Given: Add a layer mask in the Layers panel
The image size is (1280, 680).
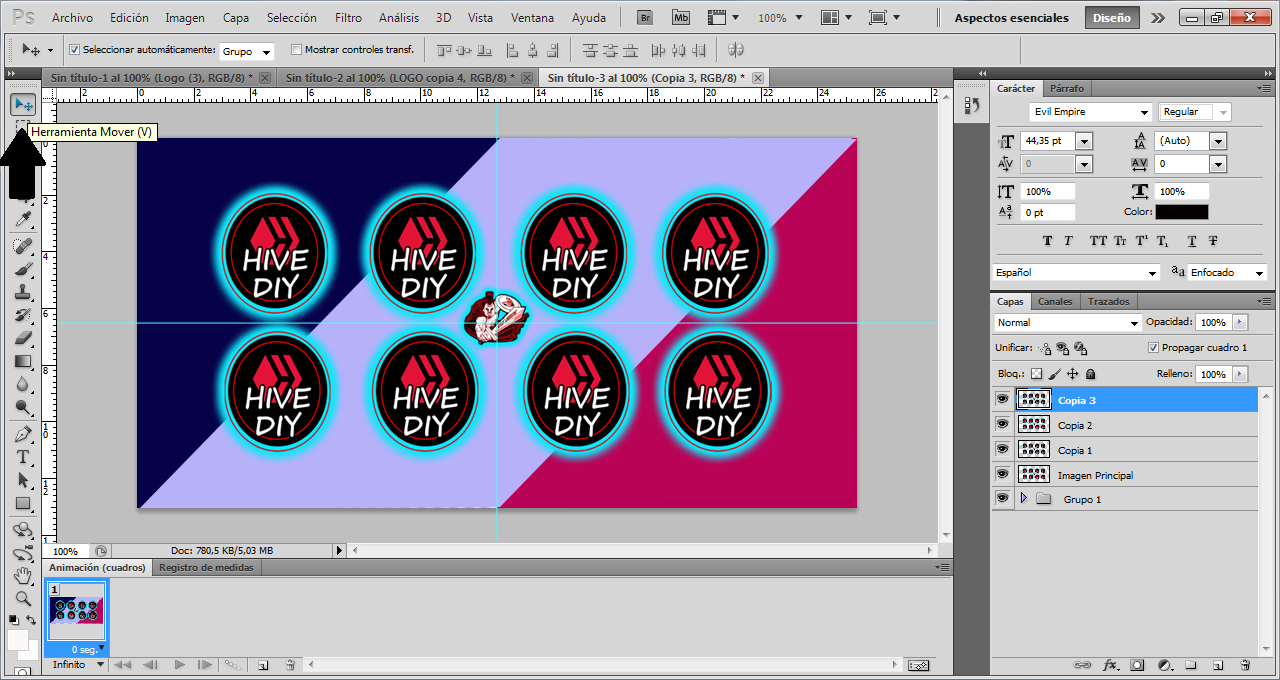Looking at the screenshot, I should [1137, 665].
